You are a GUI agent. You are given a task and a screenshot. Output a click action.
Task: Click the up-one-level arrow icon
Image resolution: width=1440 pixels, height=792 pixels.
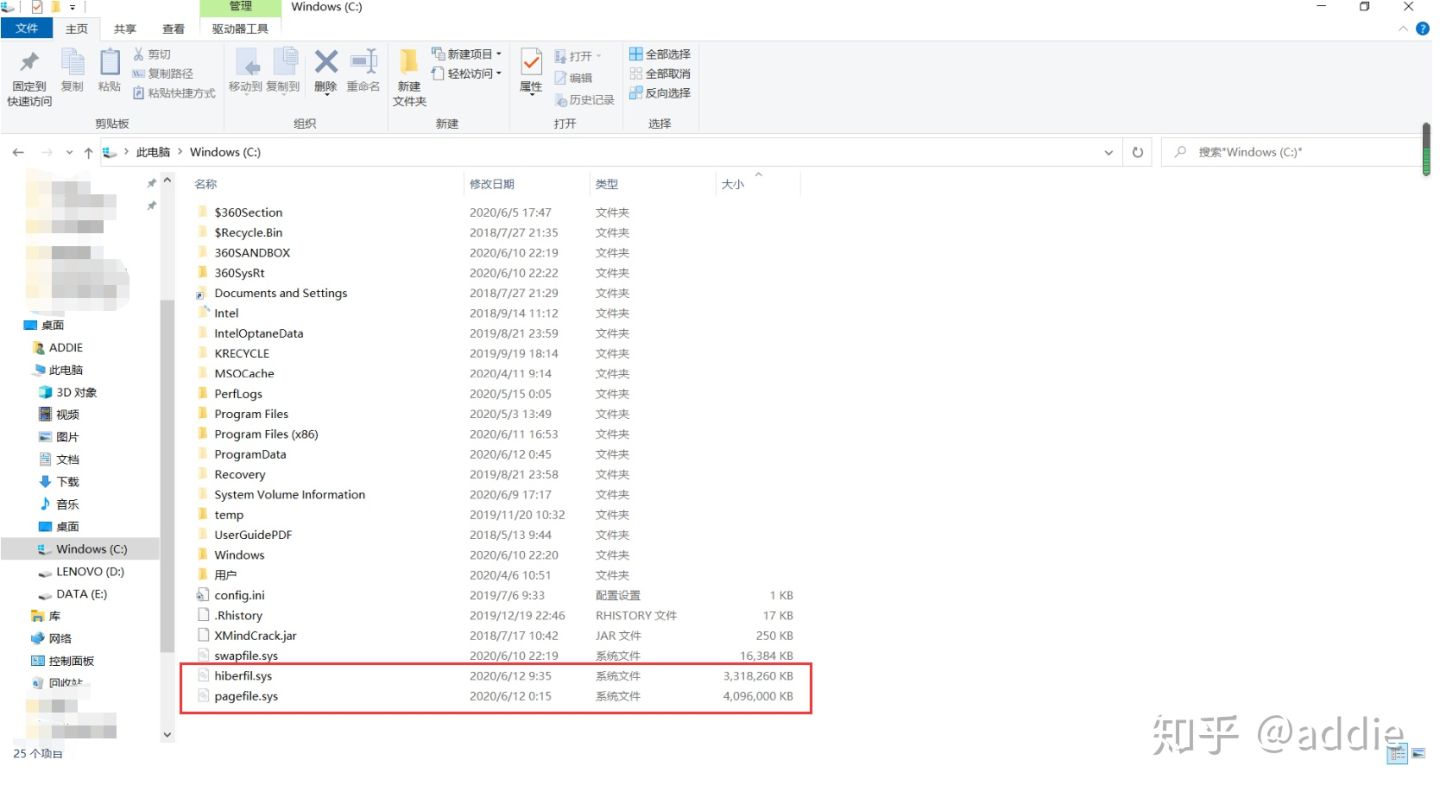click(89, 151)
